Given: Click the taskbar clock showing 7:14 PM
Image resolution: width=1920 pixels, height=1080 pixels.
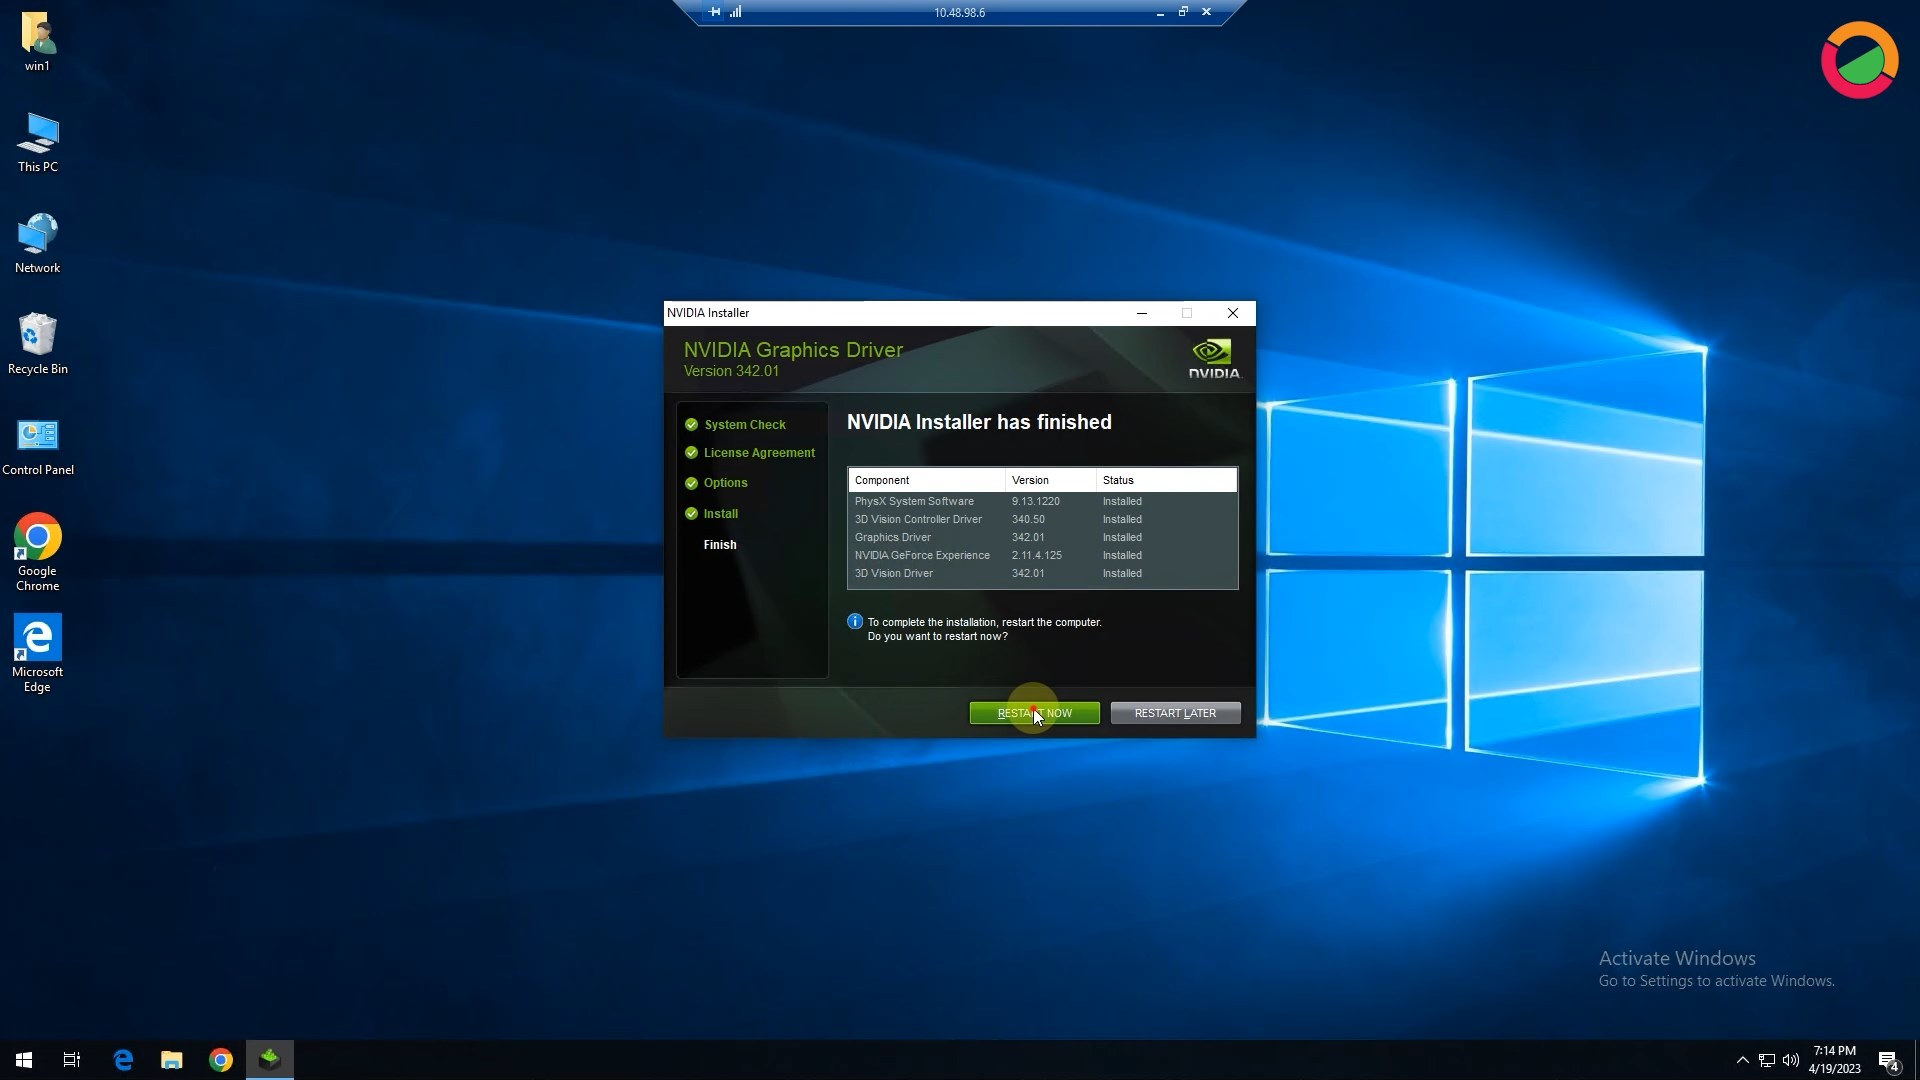Looking at the screenshot, I should pyautogui.click(x=1834, y=1060).
